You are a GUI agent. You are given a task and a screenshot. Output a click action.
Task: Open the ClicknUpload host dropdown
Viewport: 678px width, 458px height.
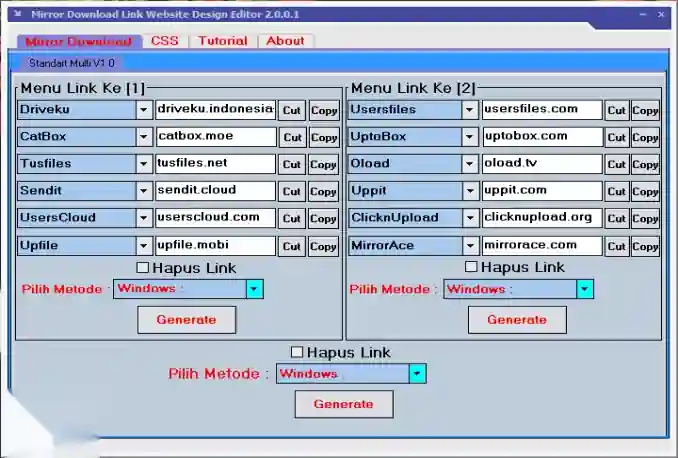click(x=470, y=218)
